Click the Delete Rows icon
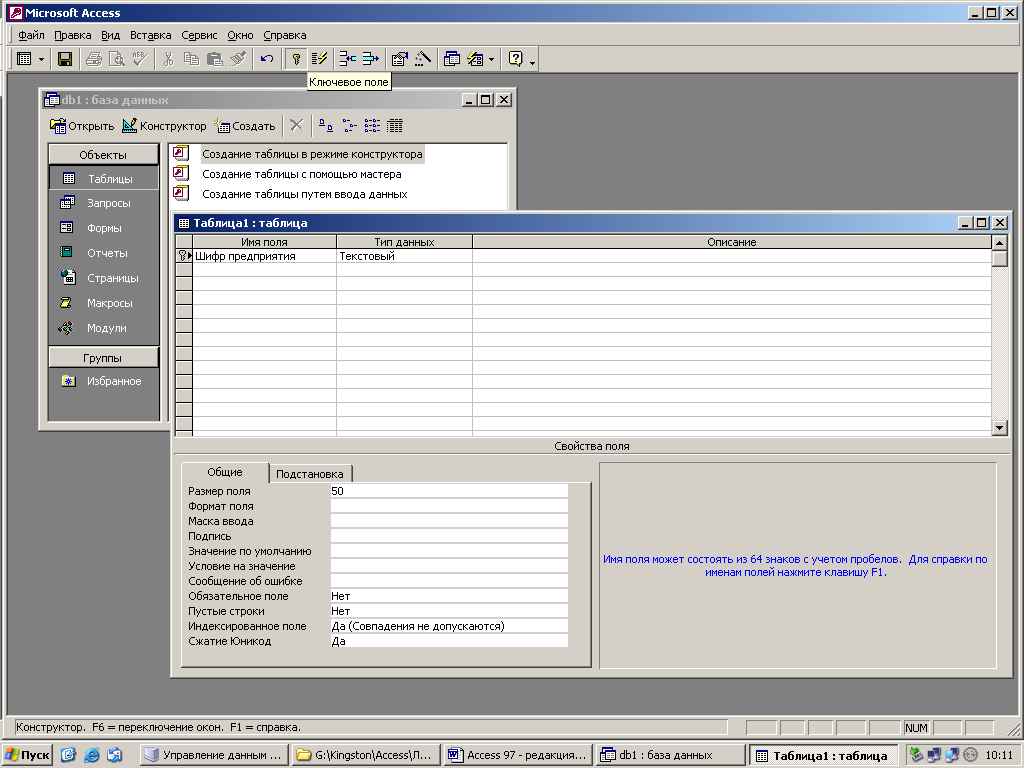Image resolution: width=1024 pixels, height=768 pixels. (370, 59)
